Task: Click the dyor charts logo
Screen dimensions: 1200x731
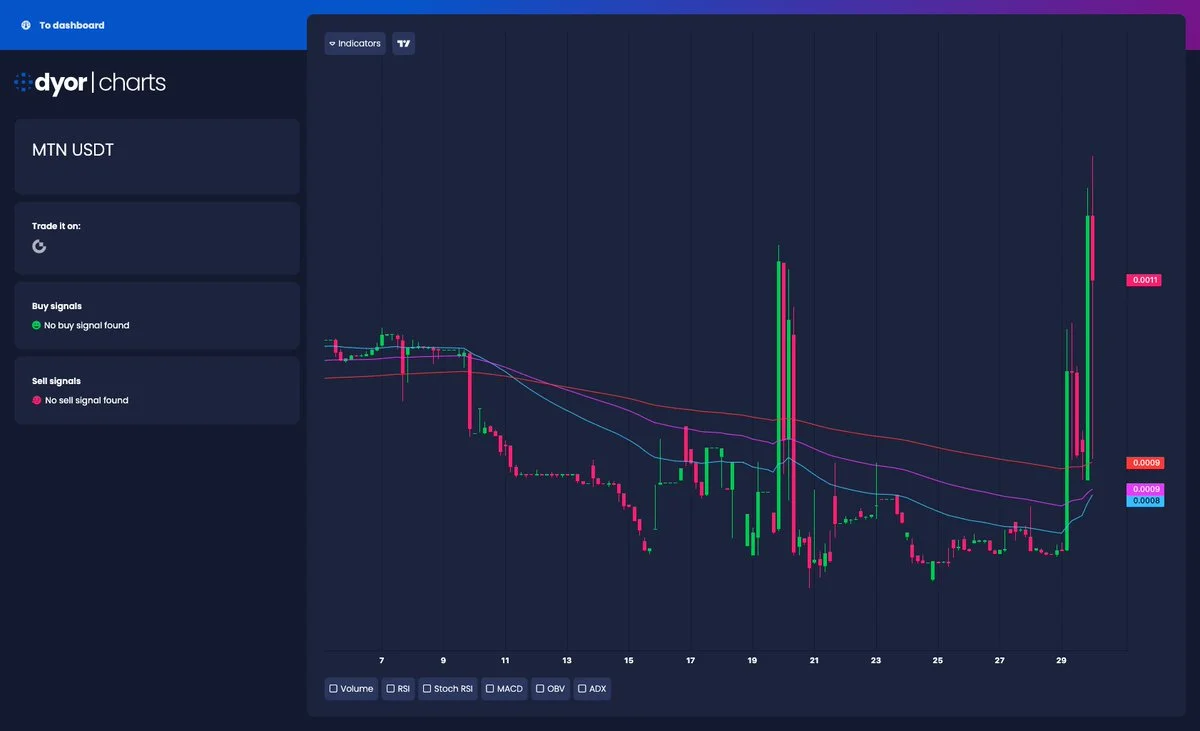Action: tap(90, 83)
